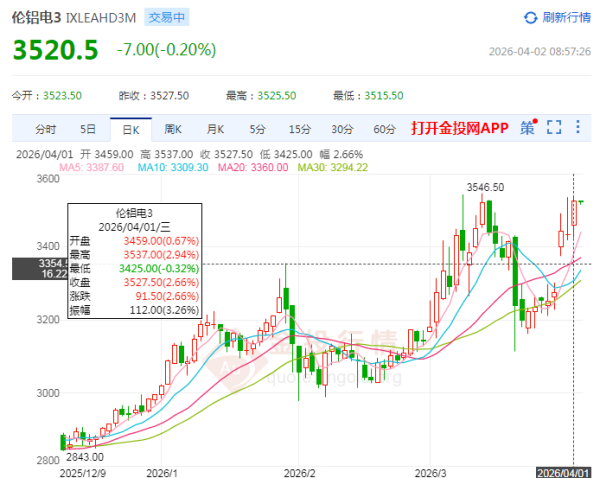Click tooltip 最高 value 3537.00(2.94%)
Screen dimensions: 600x478
pyautogui.click(x=161, y=255)
